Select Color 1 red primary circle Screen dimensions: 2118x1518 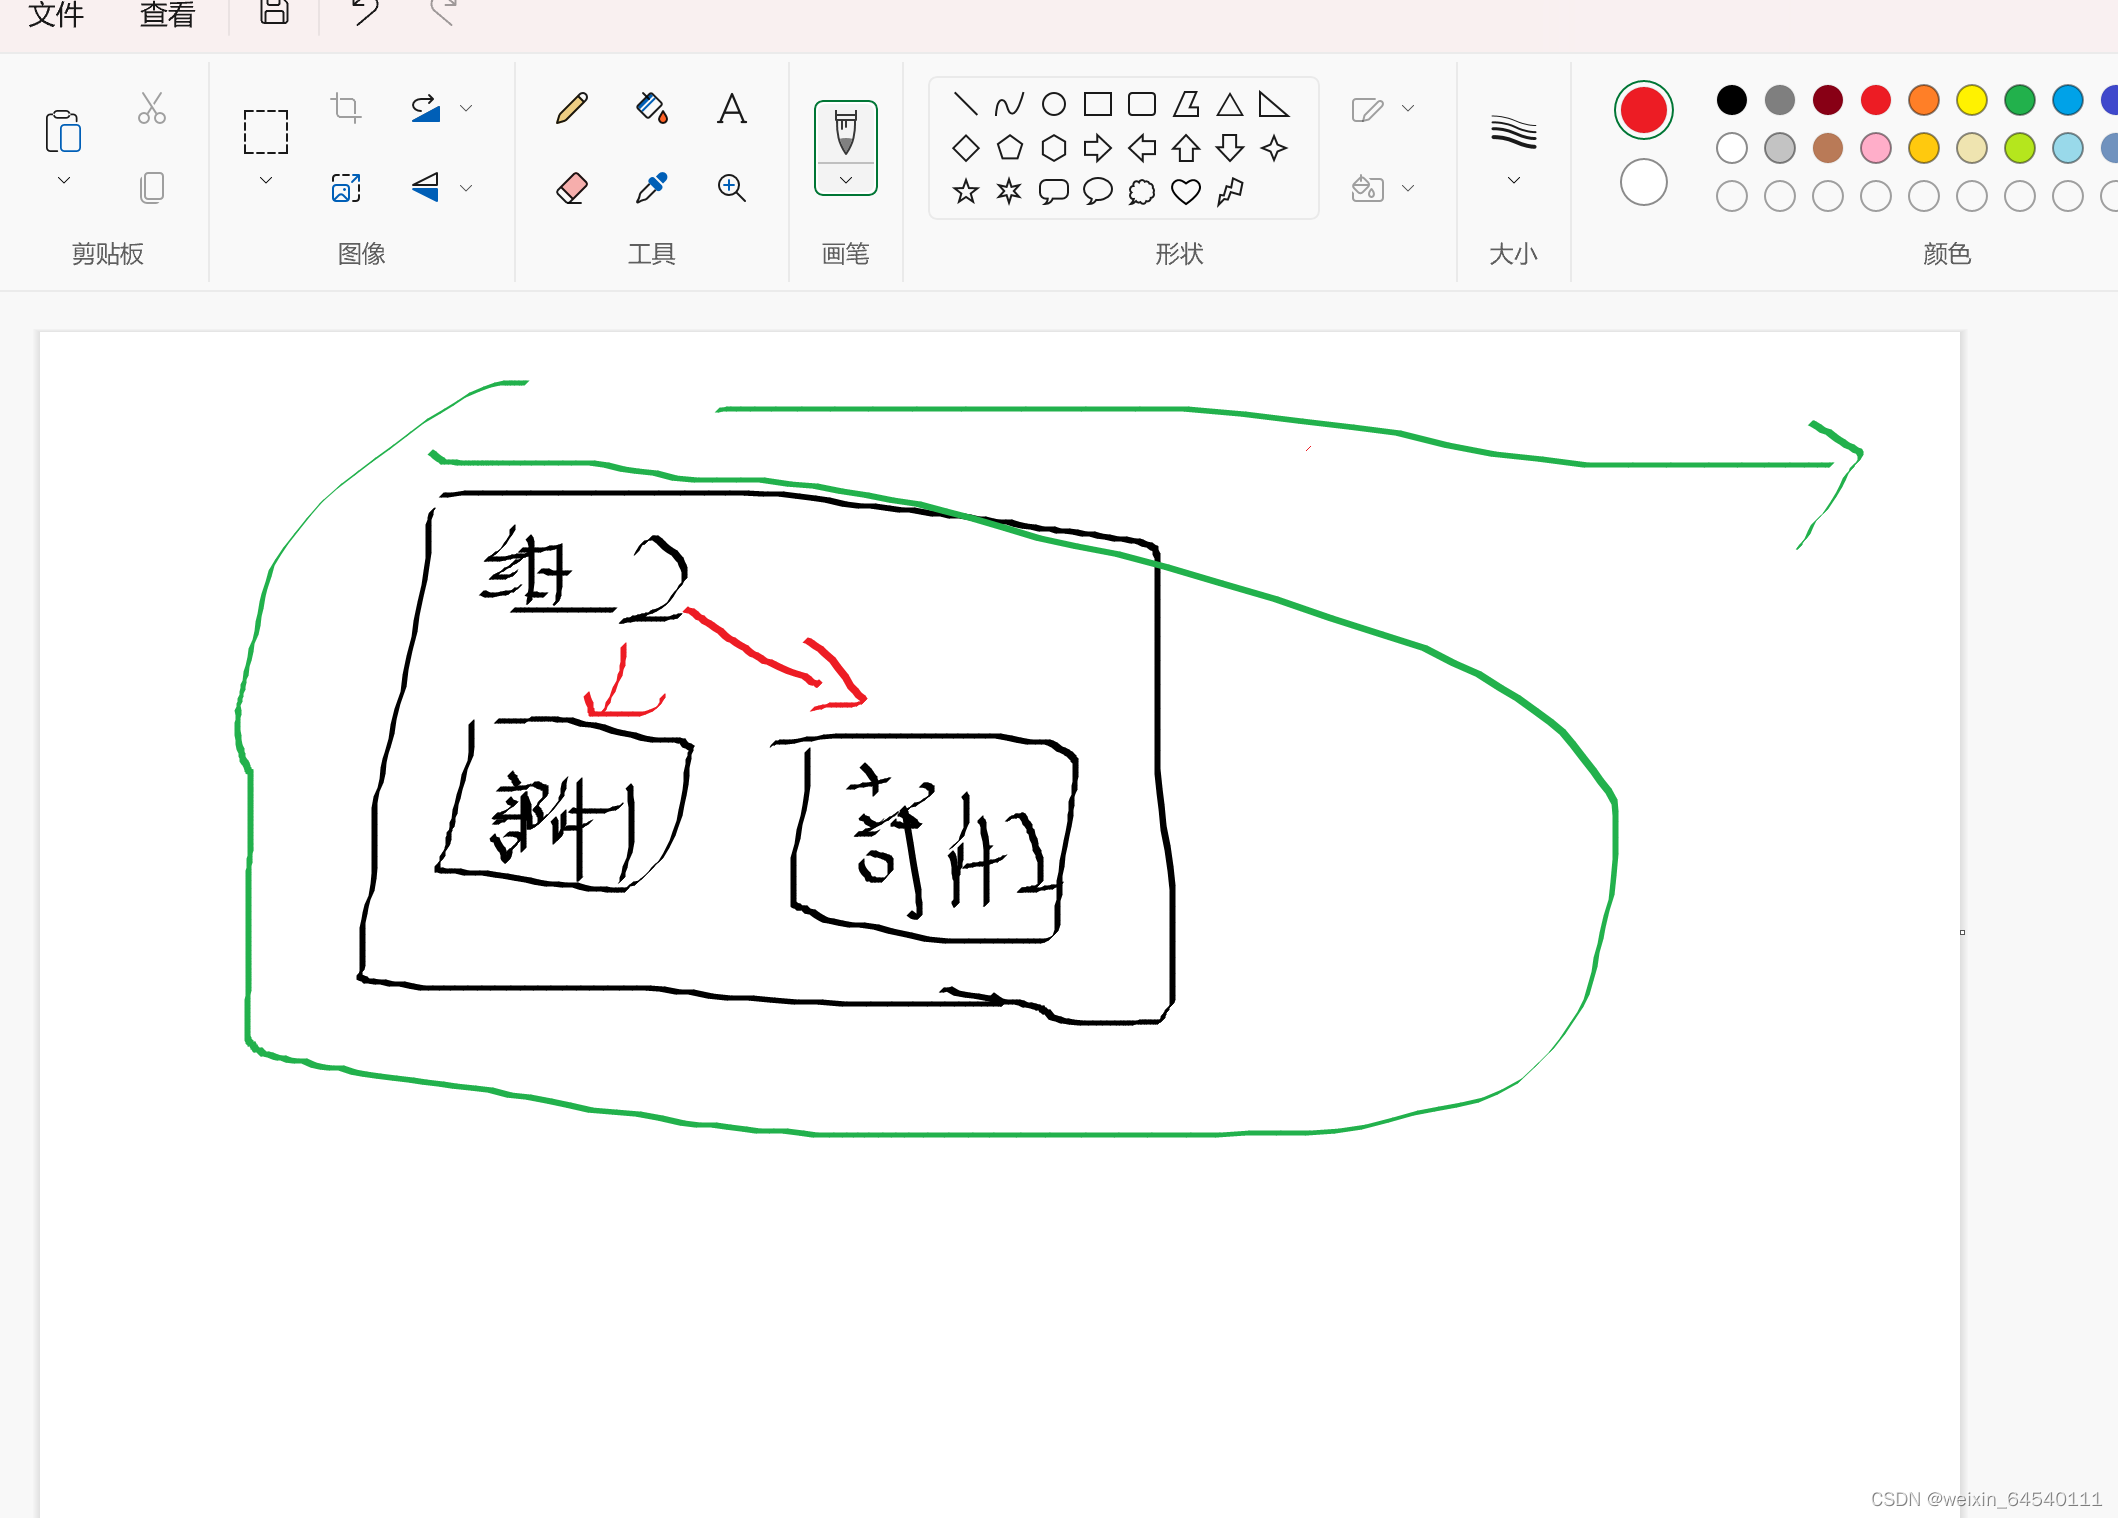pos(1643,110)
